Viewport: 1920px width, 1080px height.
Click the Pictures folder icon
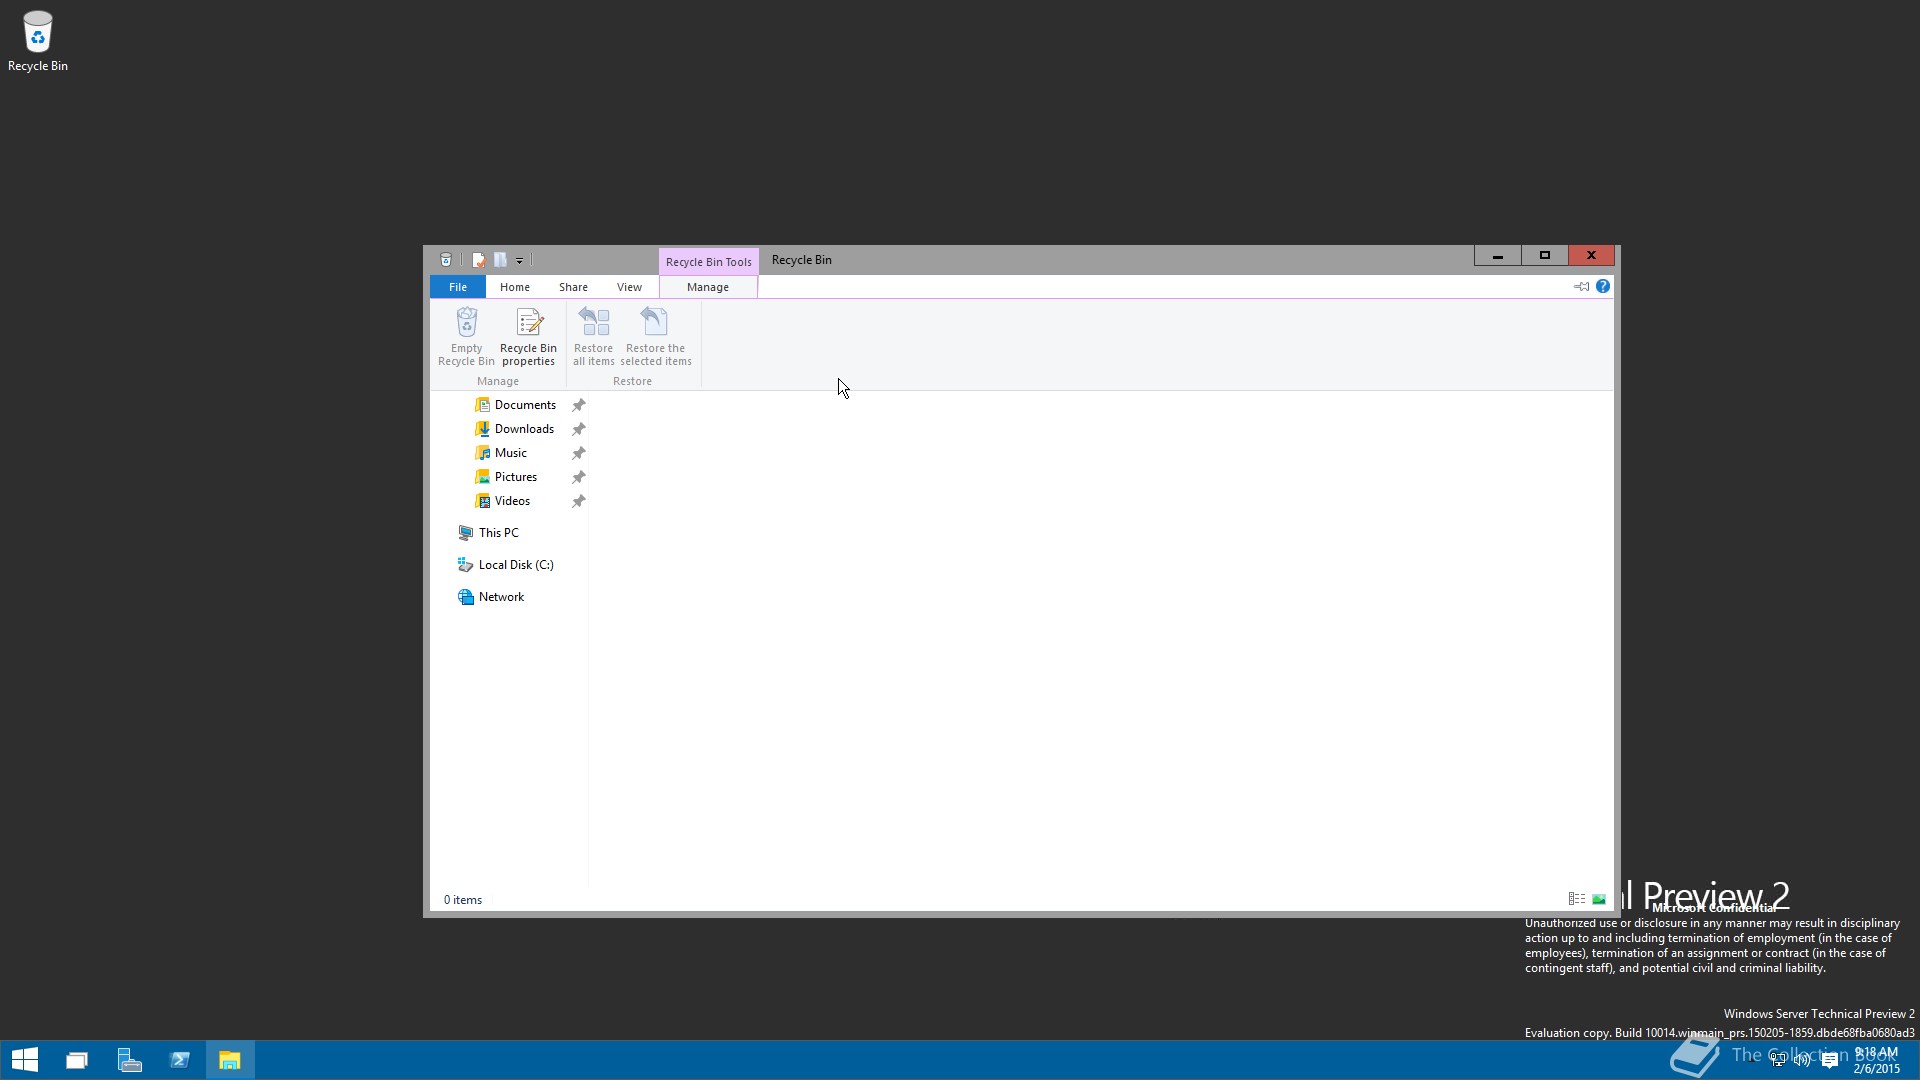(x=482, y=477)
